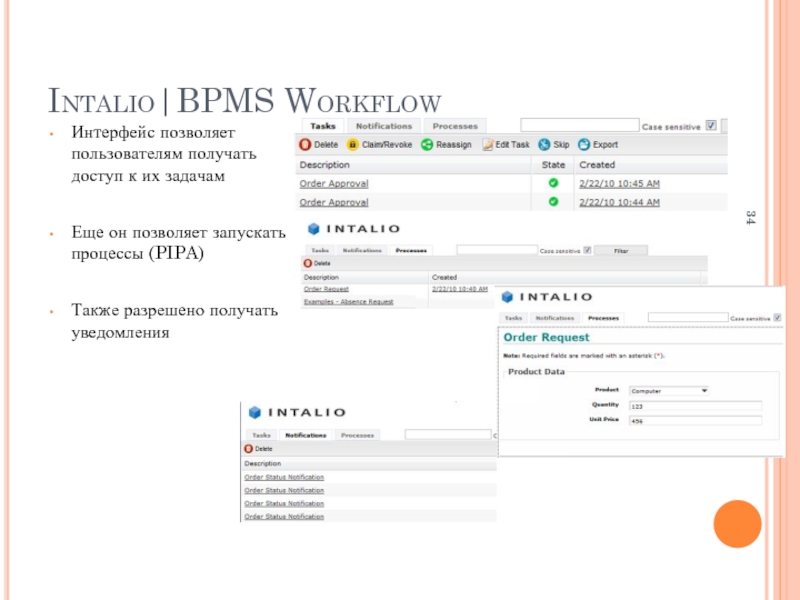Select Processes tab in the notifications window

tap(357, 435)
